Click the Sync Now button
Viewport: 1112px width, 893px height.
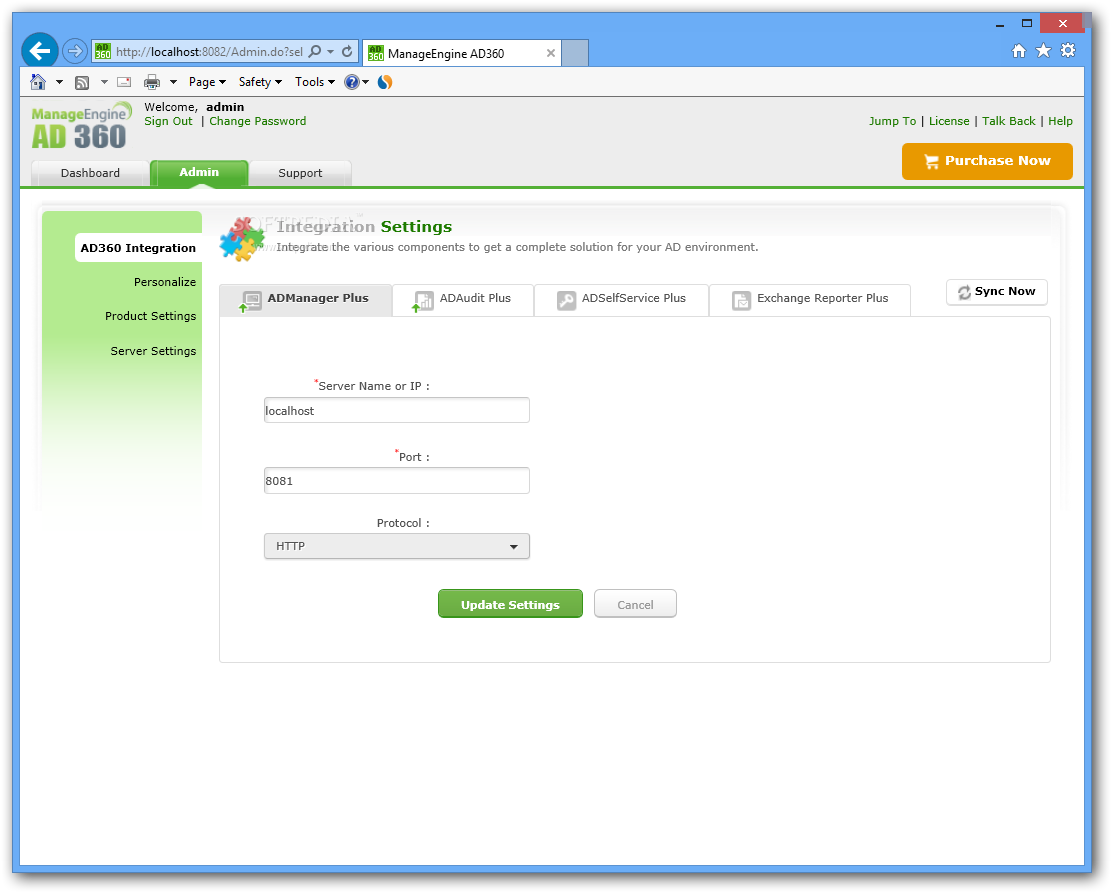tap(996, 292)
